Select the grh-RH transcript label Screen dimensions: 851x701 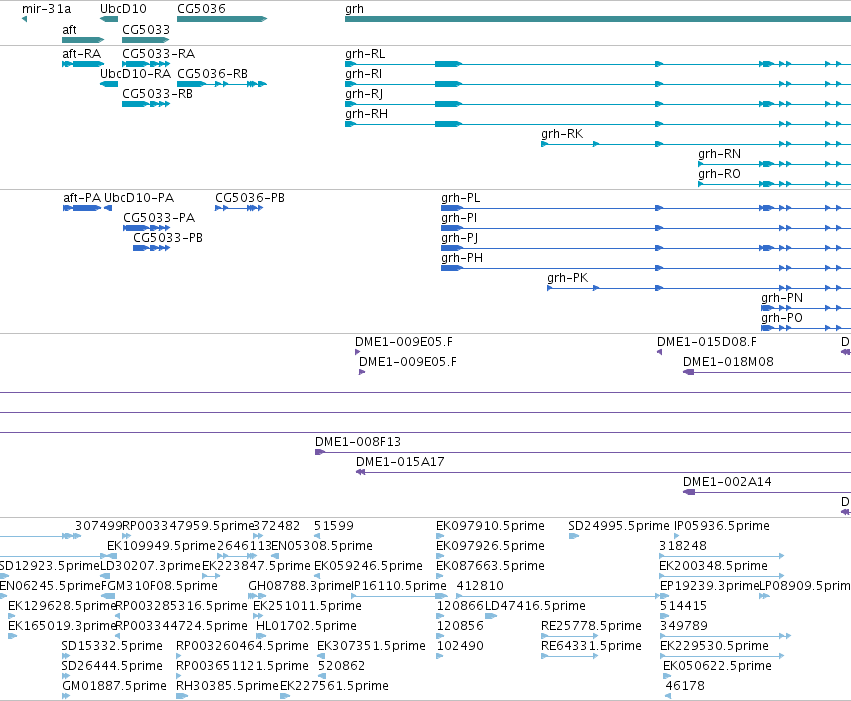click(x=367, y=114)
